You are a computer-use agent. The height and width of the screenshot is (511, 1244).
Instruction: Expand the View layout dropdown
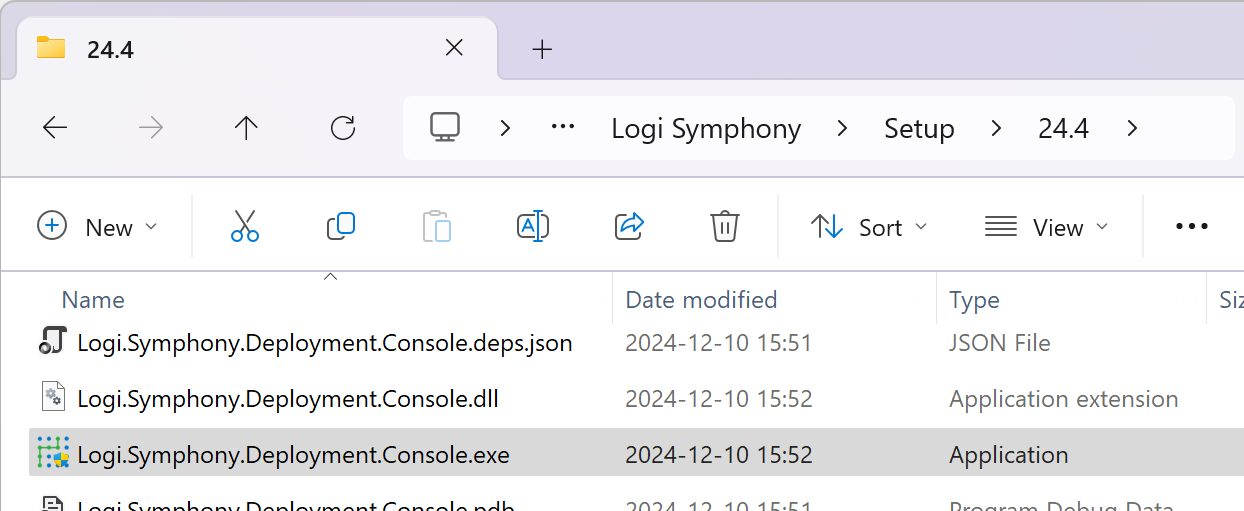[x=1047, y=227]
